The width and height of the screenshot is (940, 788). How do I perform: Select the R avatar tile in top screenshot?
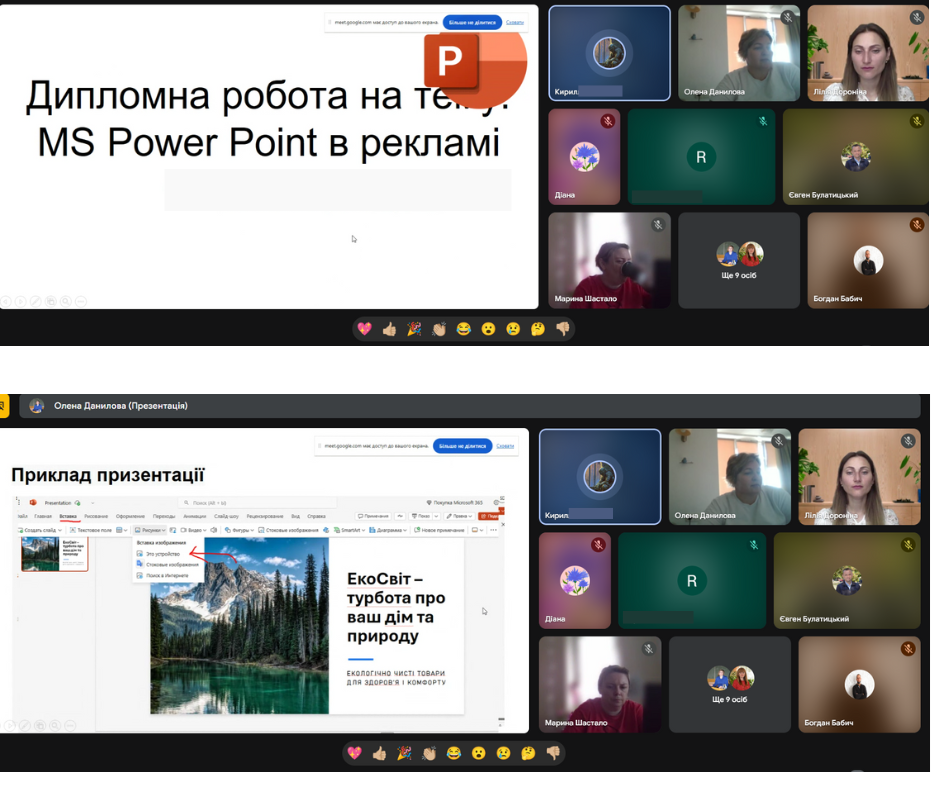(701, 157)
